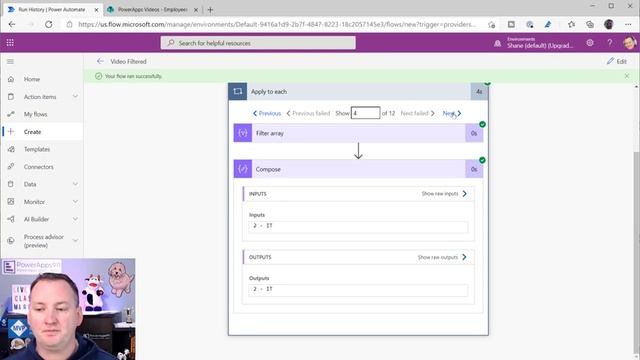This screenshot has width=640, height=360.
Task: Click the Filter array action icon
Action: (x=243, y=133)
